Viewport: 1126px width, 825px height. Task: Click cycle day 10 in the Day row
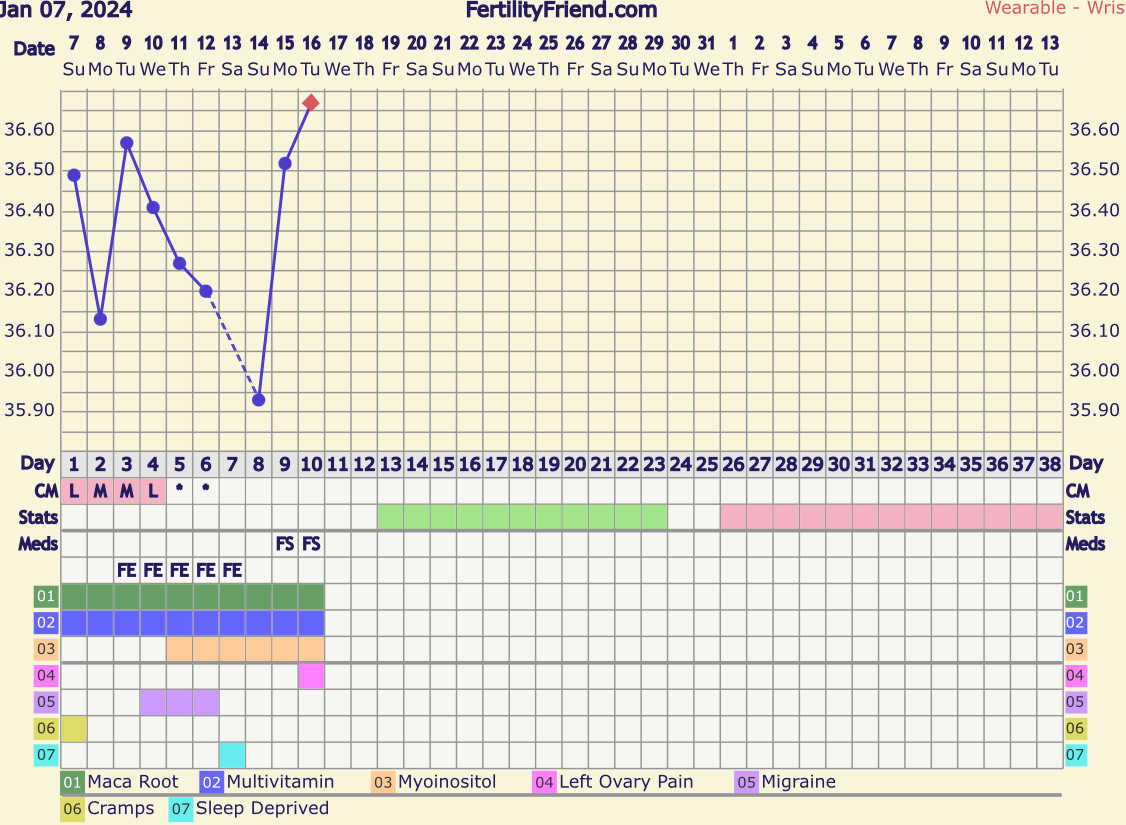click(x=311, y=464)
